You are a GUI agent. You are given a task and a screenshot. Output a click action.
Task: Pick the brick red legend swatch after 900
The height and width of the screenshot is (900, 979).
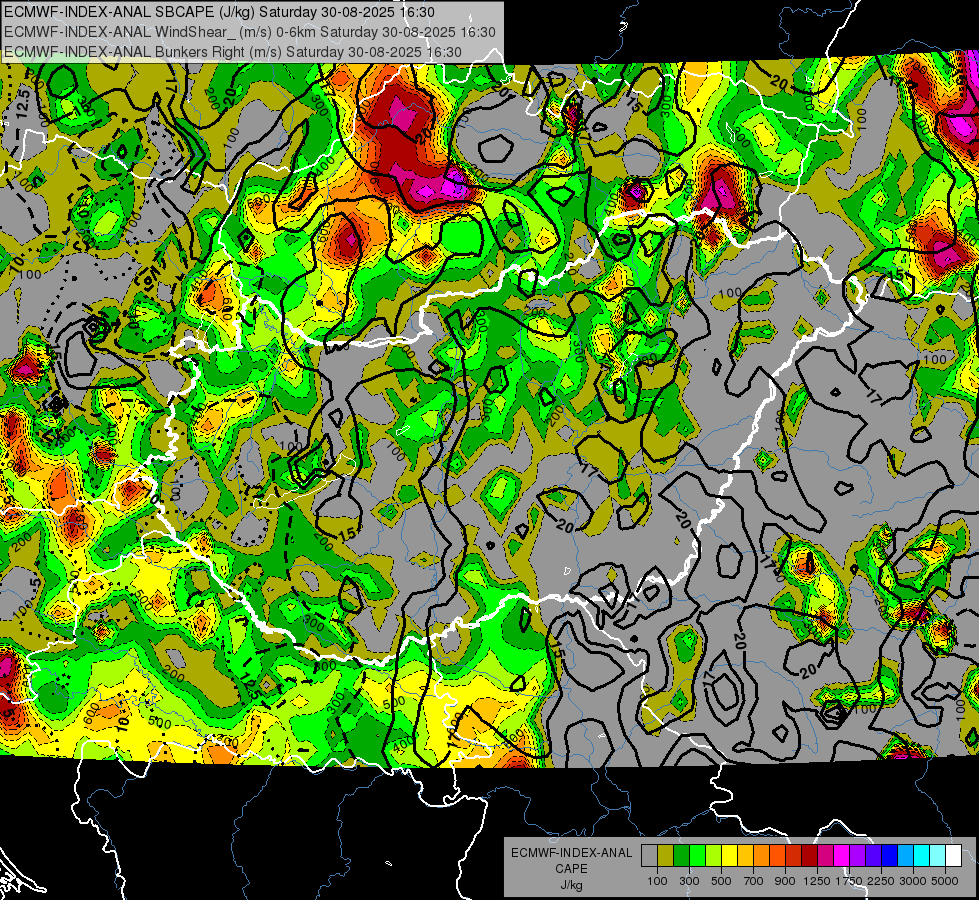click(x=794, y=856)
